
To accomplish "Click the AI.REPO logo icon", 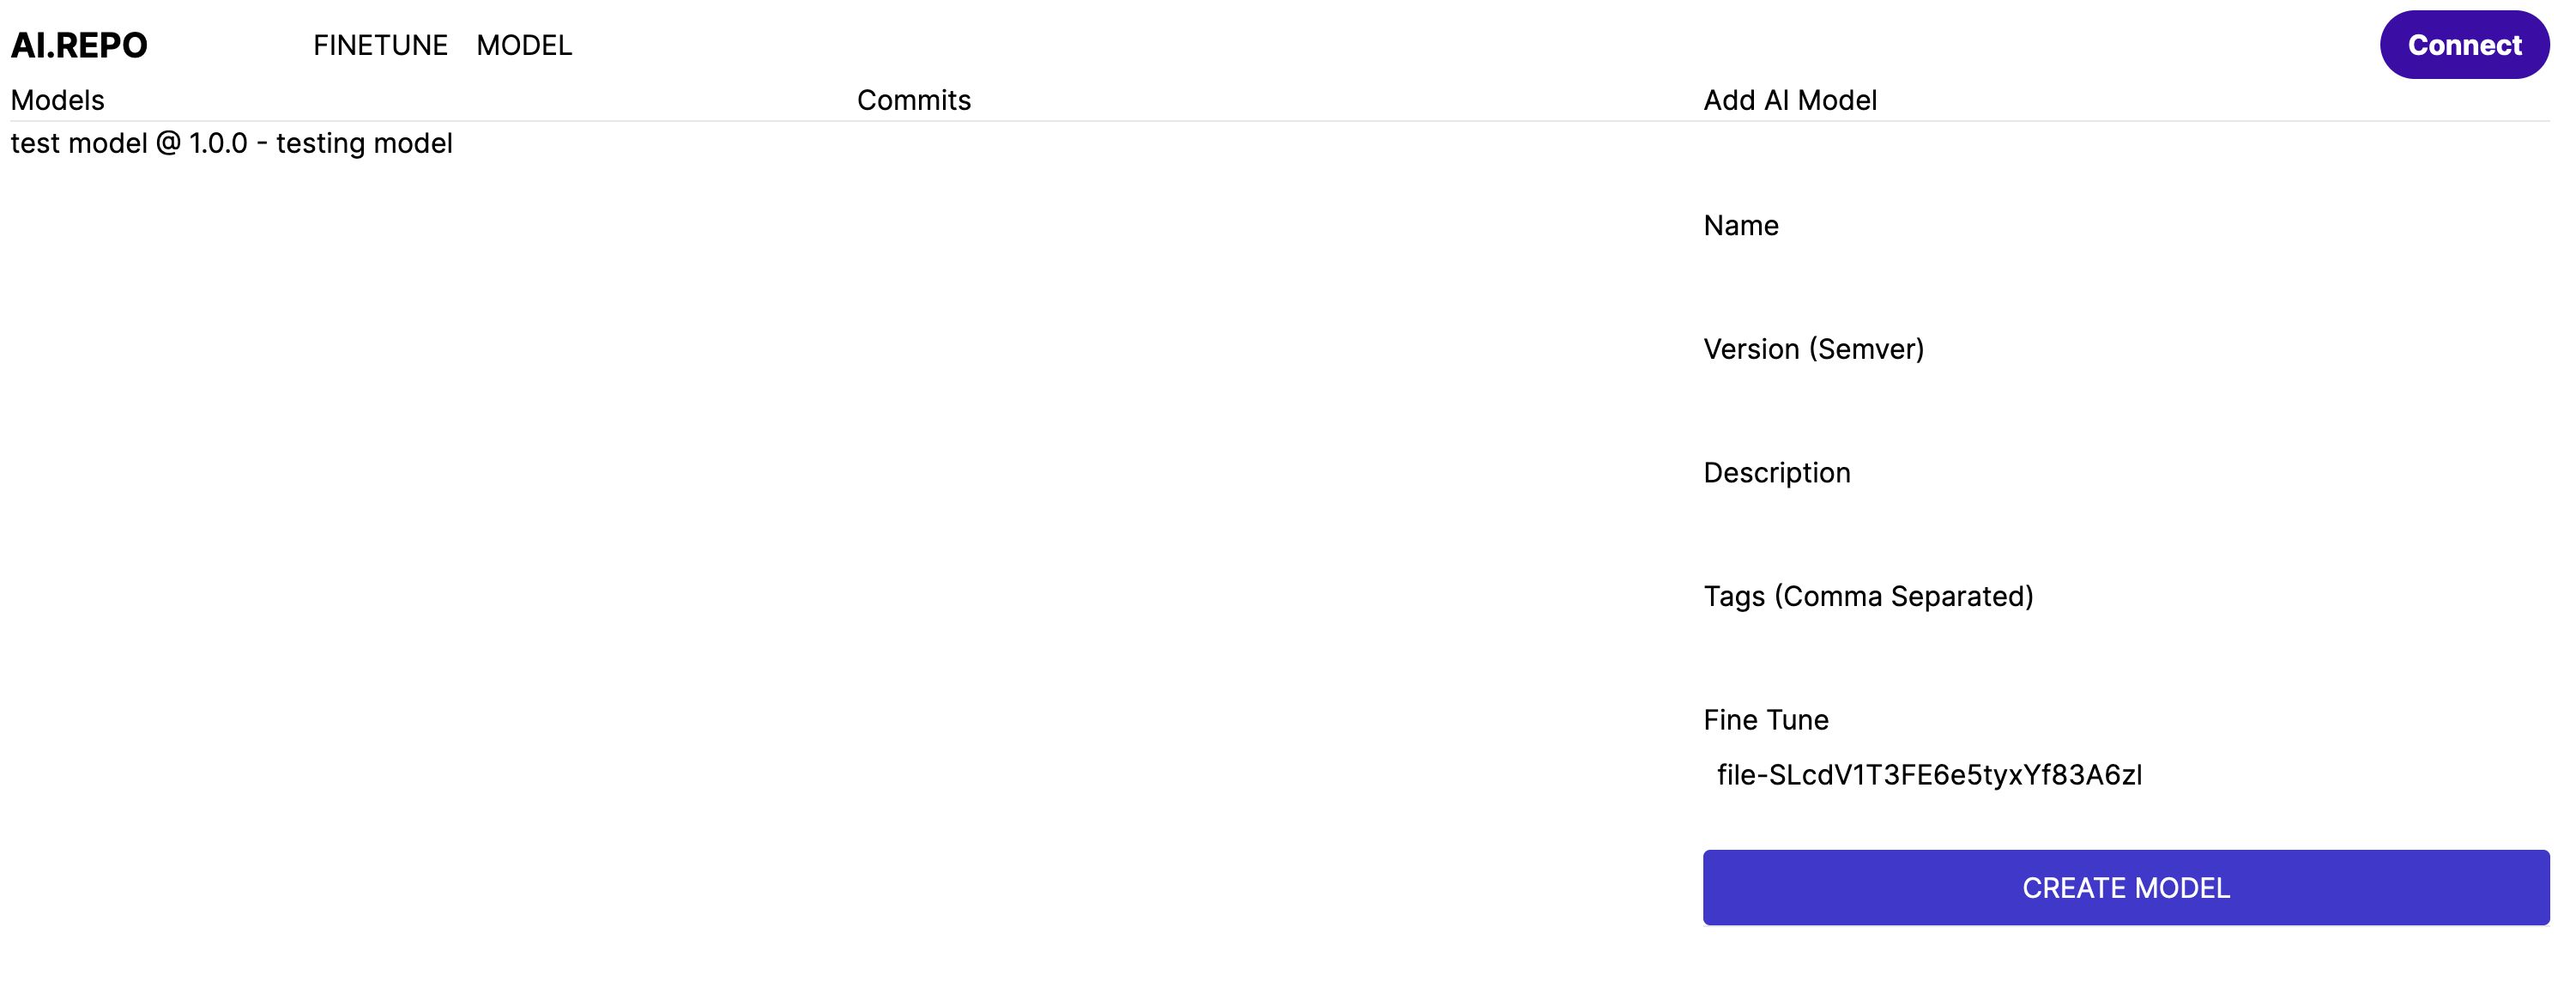I will pyautogui.click(x=79, y=45).
